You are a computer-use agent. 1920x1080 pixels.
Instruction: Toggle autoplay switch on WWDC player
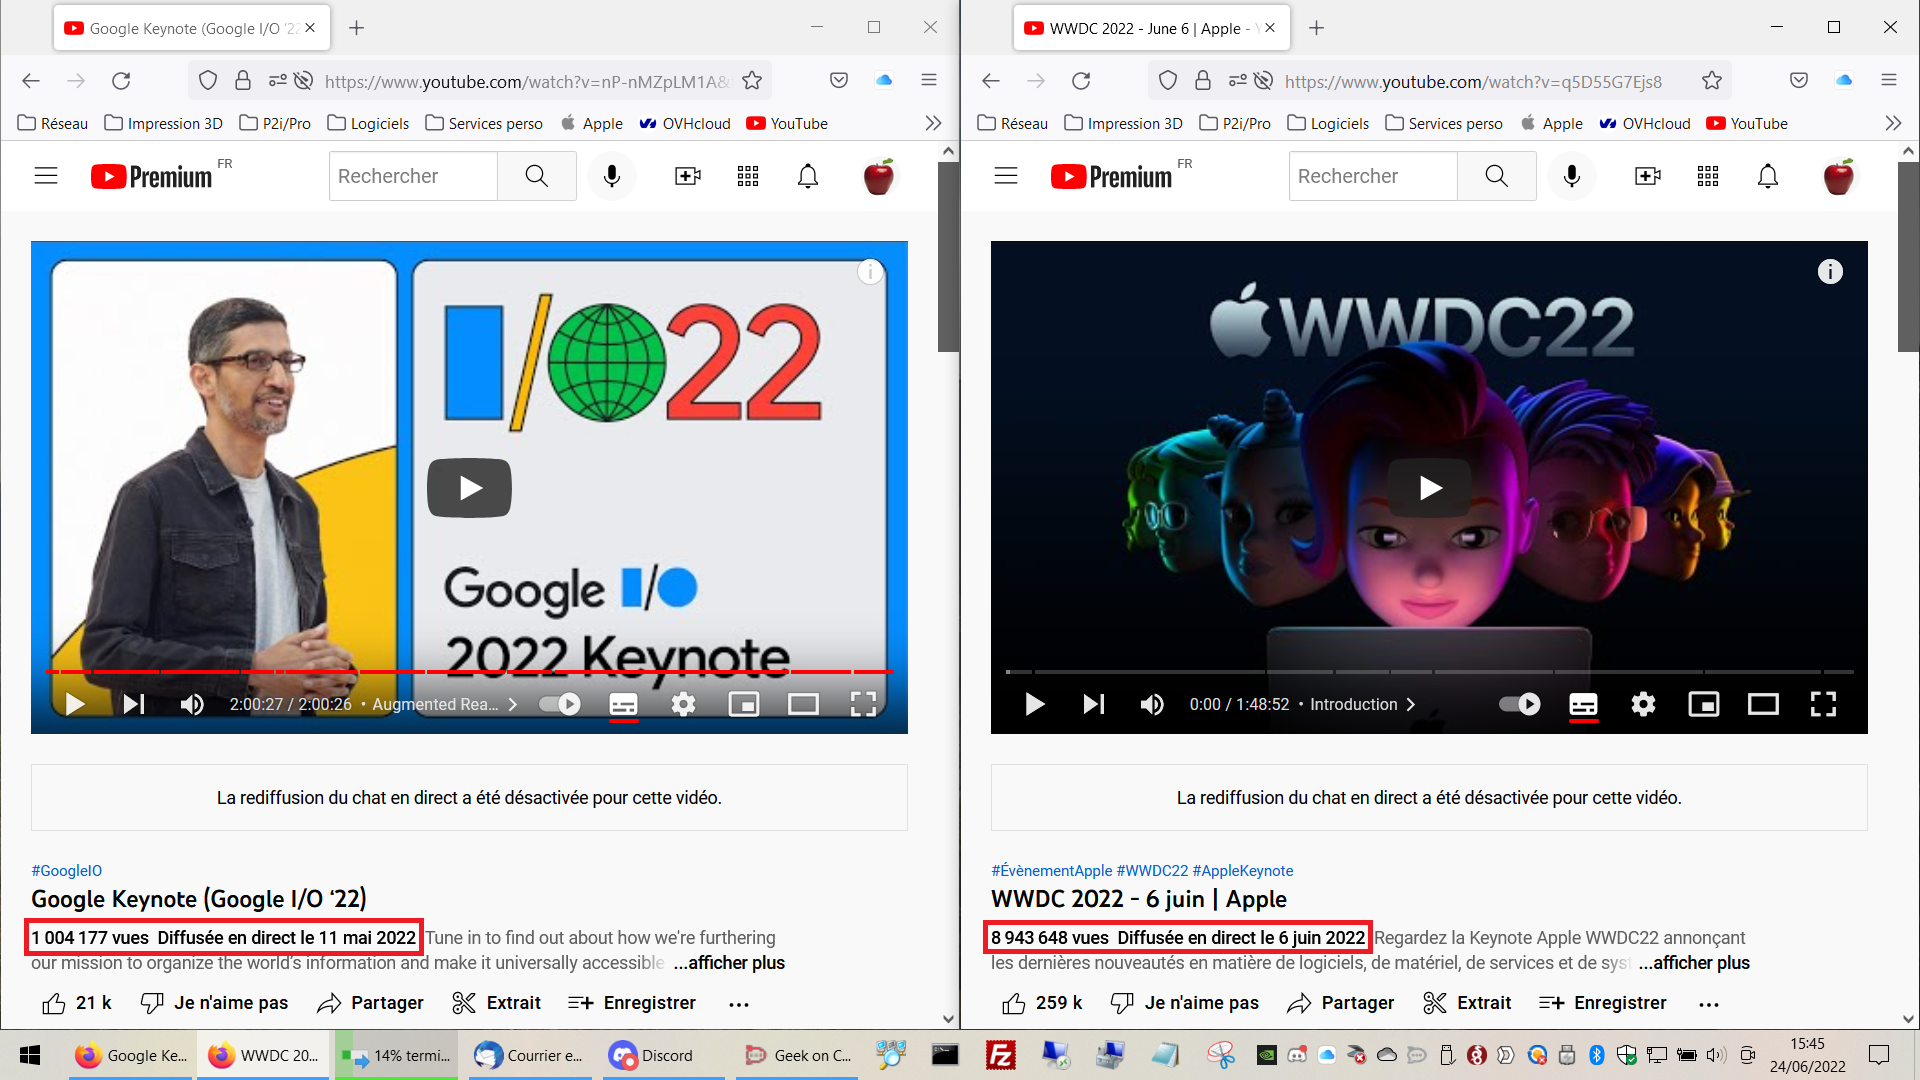1520,704
